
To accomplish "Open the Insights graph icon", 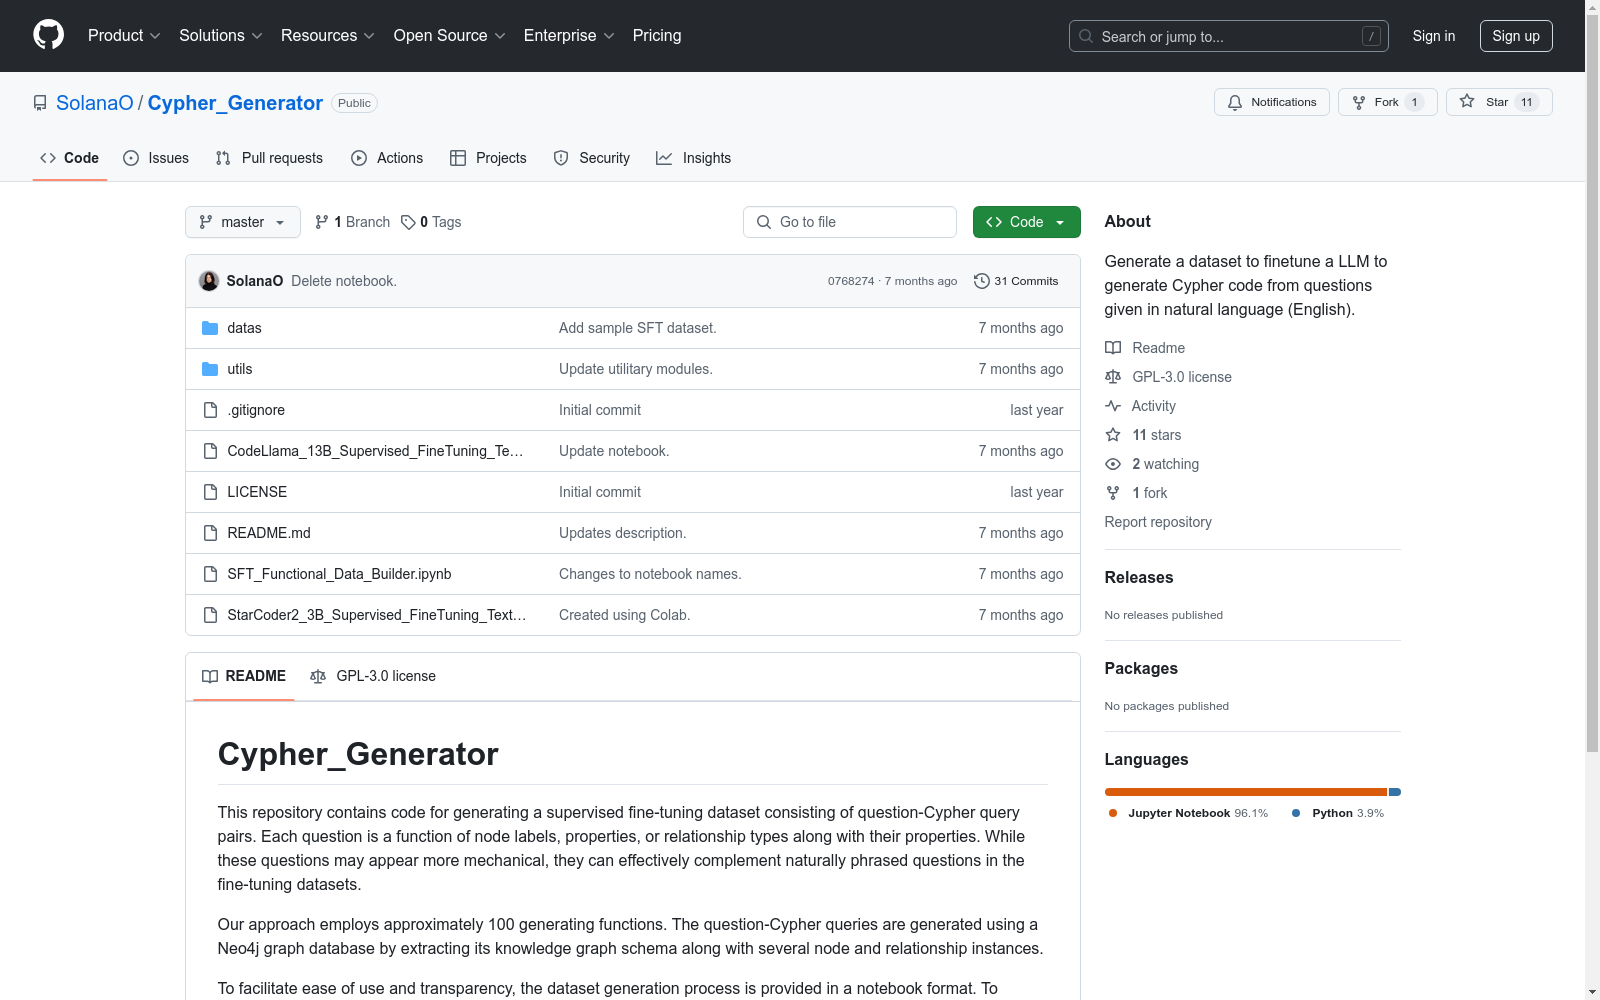I will click(664, 158).
